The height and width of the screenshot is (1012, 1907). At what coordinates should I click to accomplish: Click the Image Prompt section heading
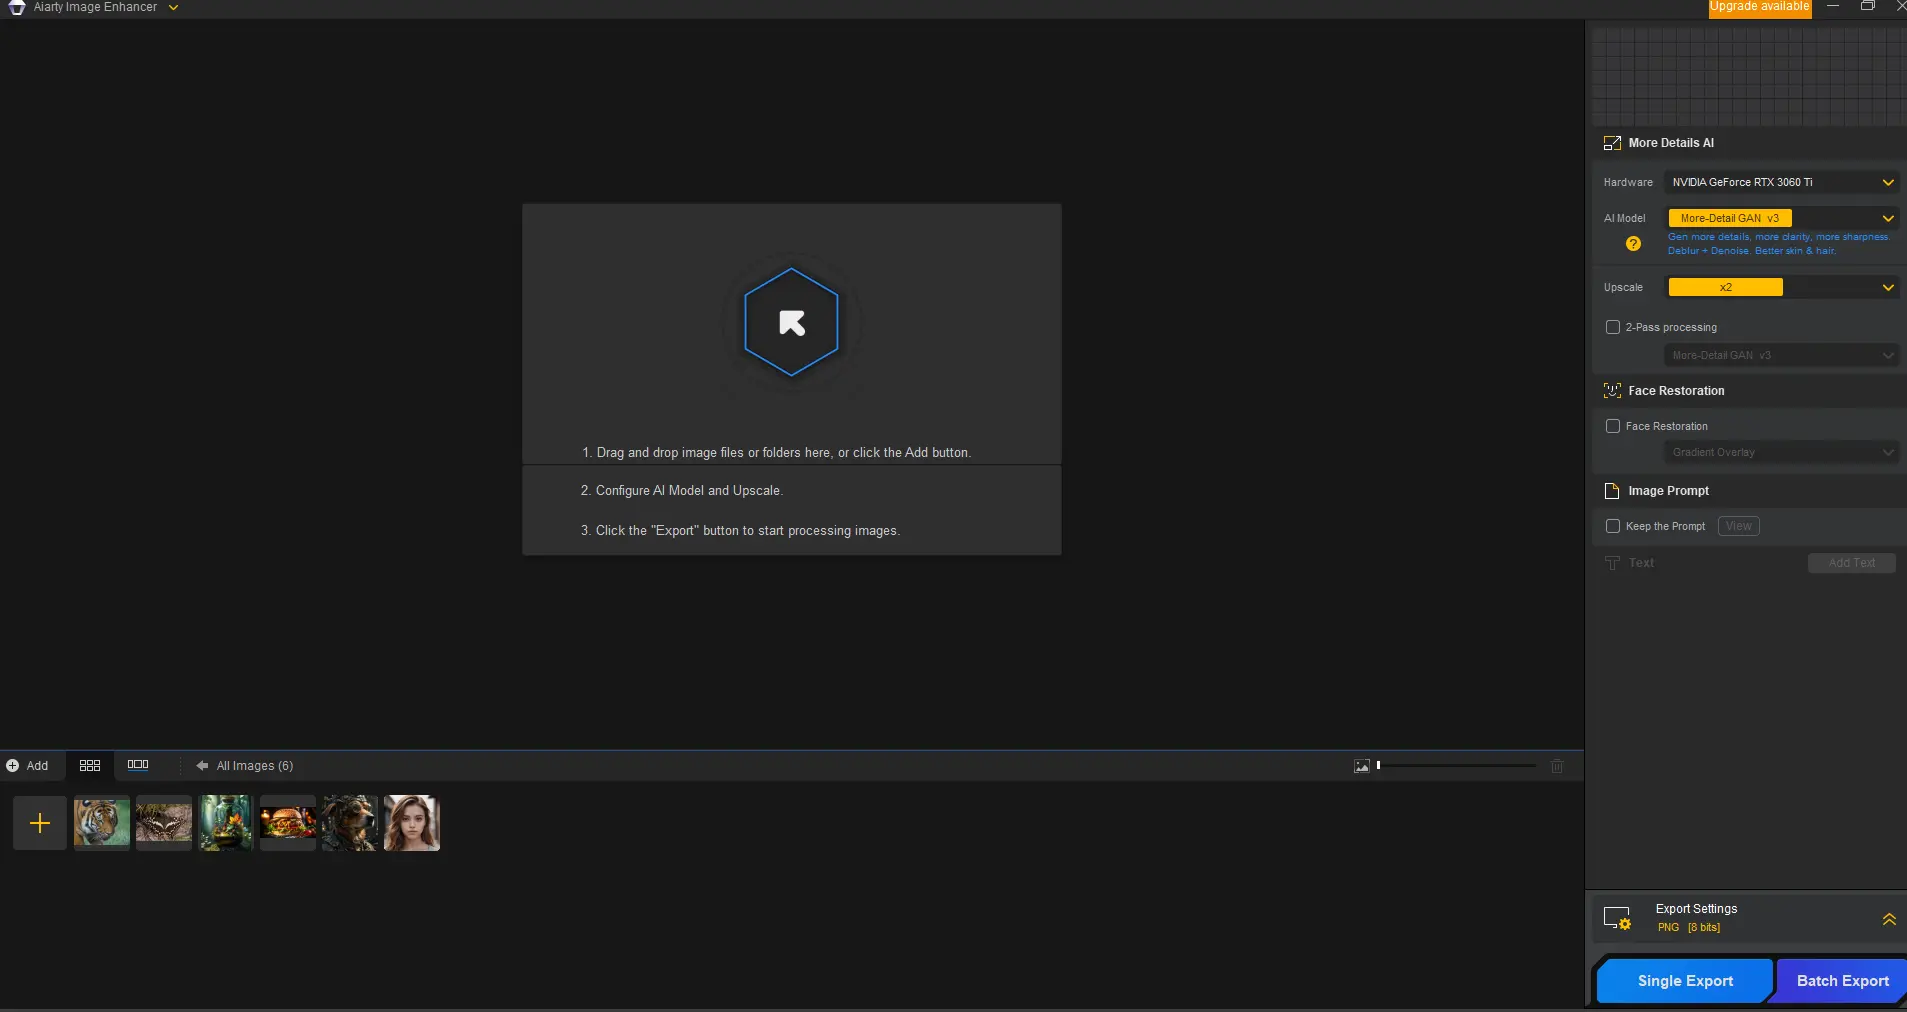tap(1668, 491)
